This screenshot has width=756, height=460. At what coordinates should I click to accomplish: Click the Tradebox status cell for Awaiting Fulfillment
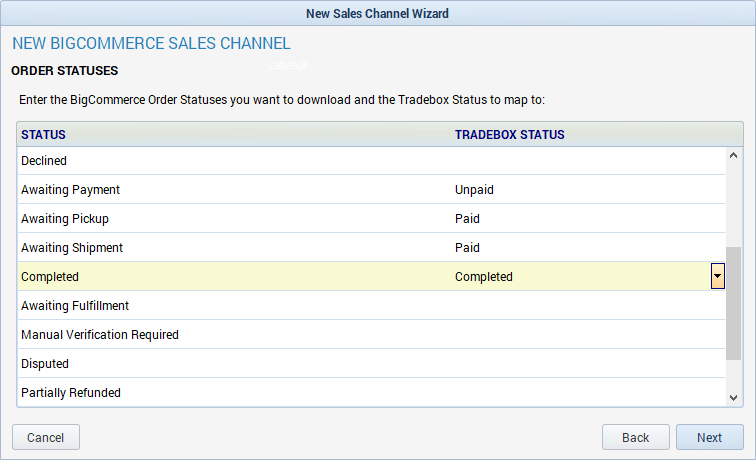point(588,305)
